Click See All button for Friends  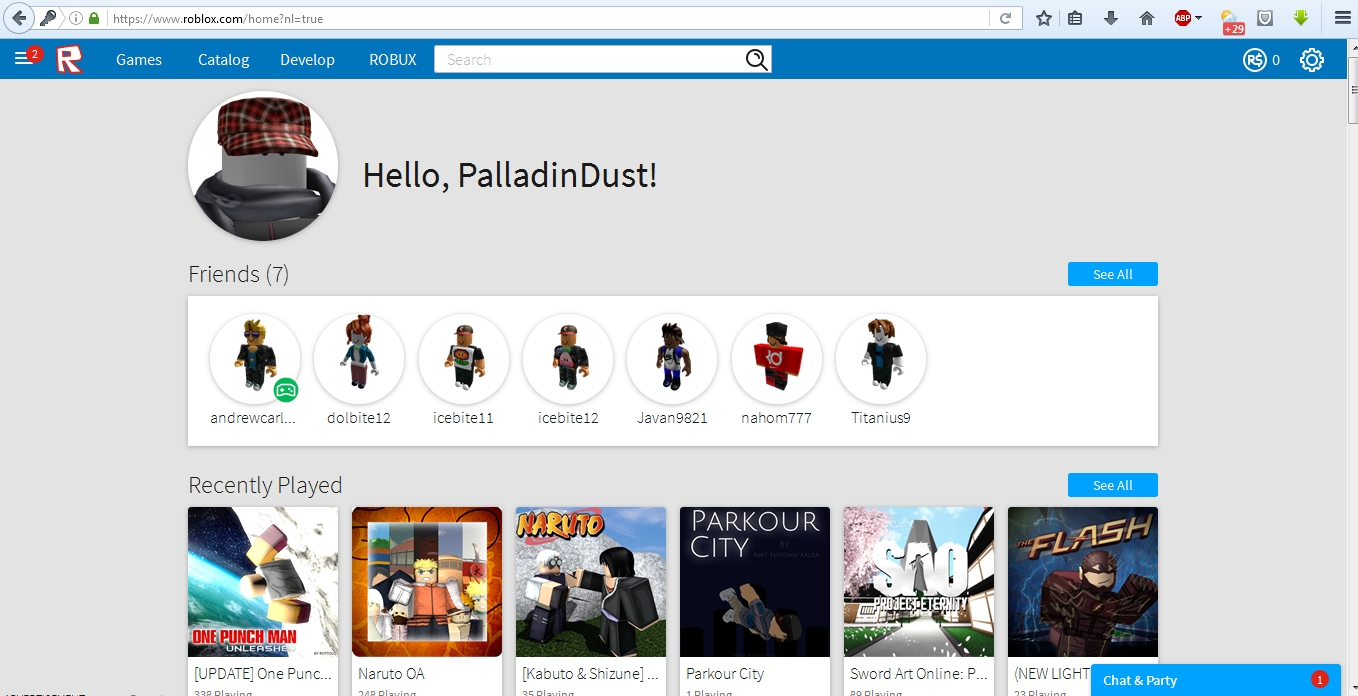[1112, 274]
